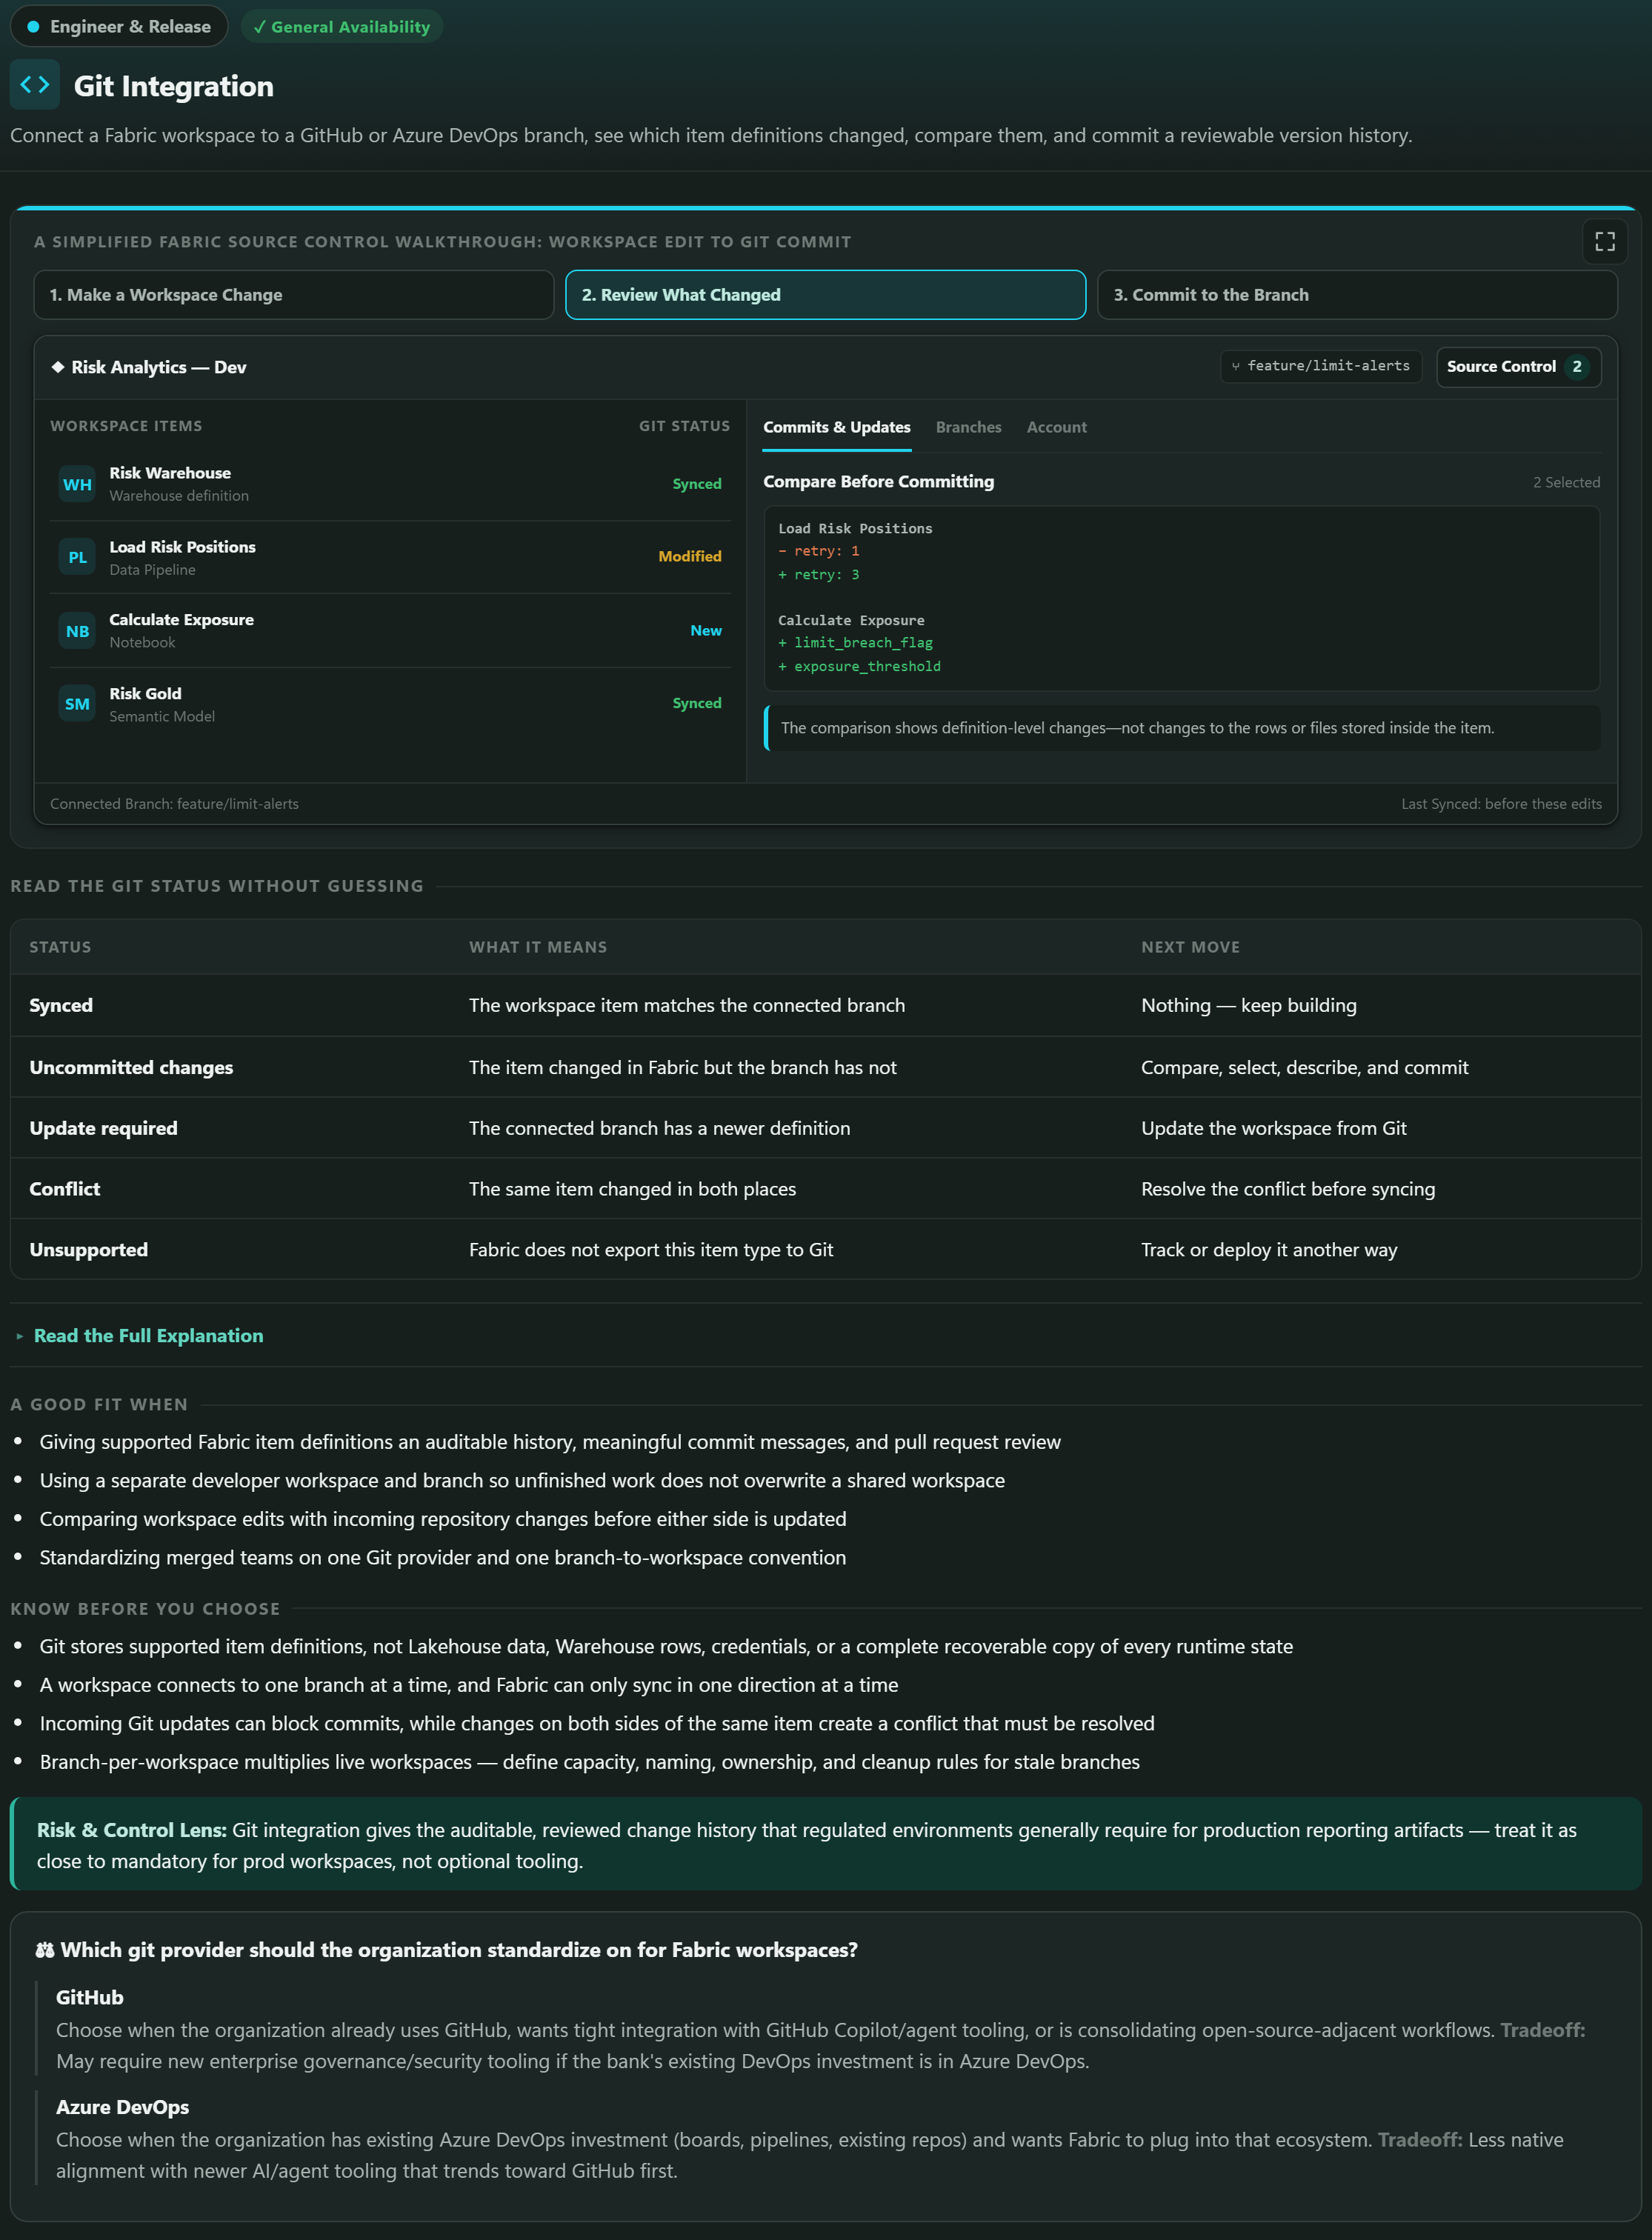Click the binoculars icon beside git provider question
Viewport: 1652px width, 2240px height.
tap(45, 1950)
